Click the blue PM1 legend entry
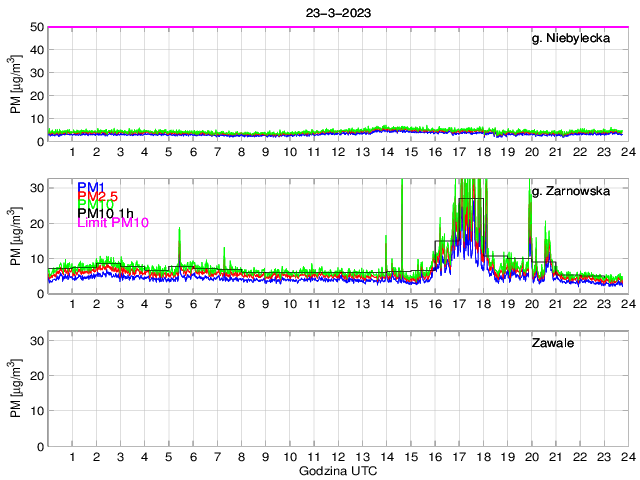The image size is (640, 480). (x=91, y=187)
